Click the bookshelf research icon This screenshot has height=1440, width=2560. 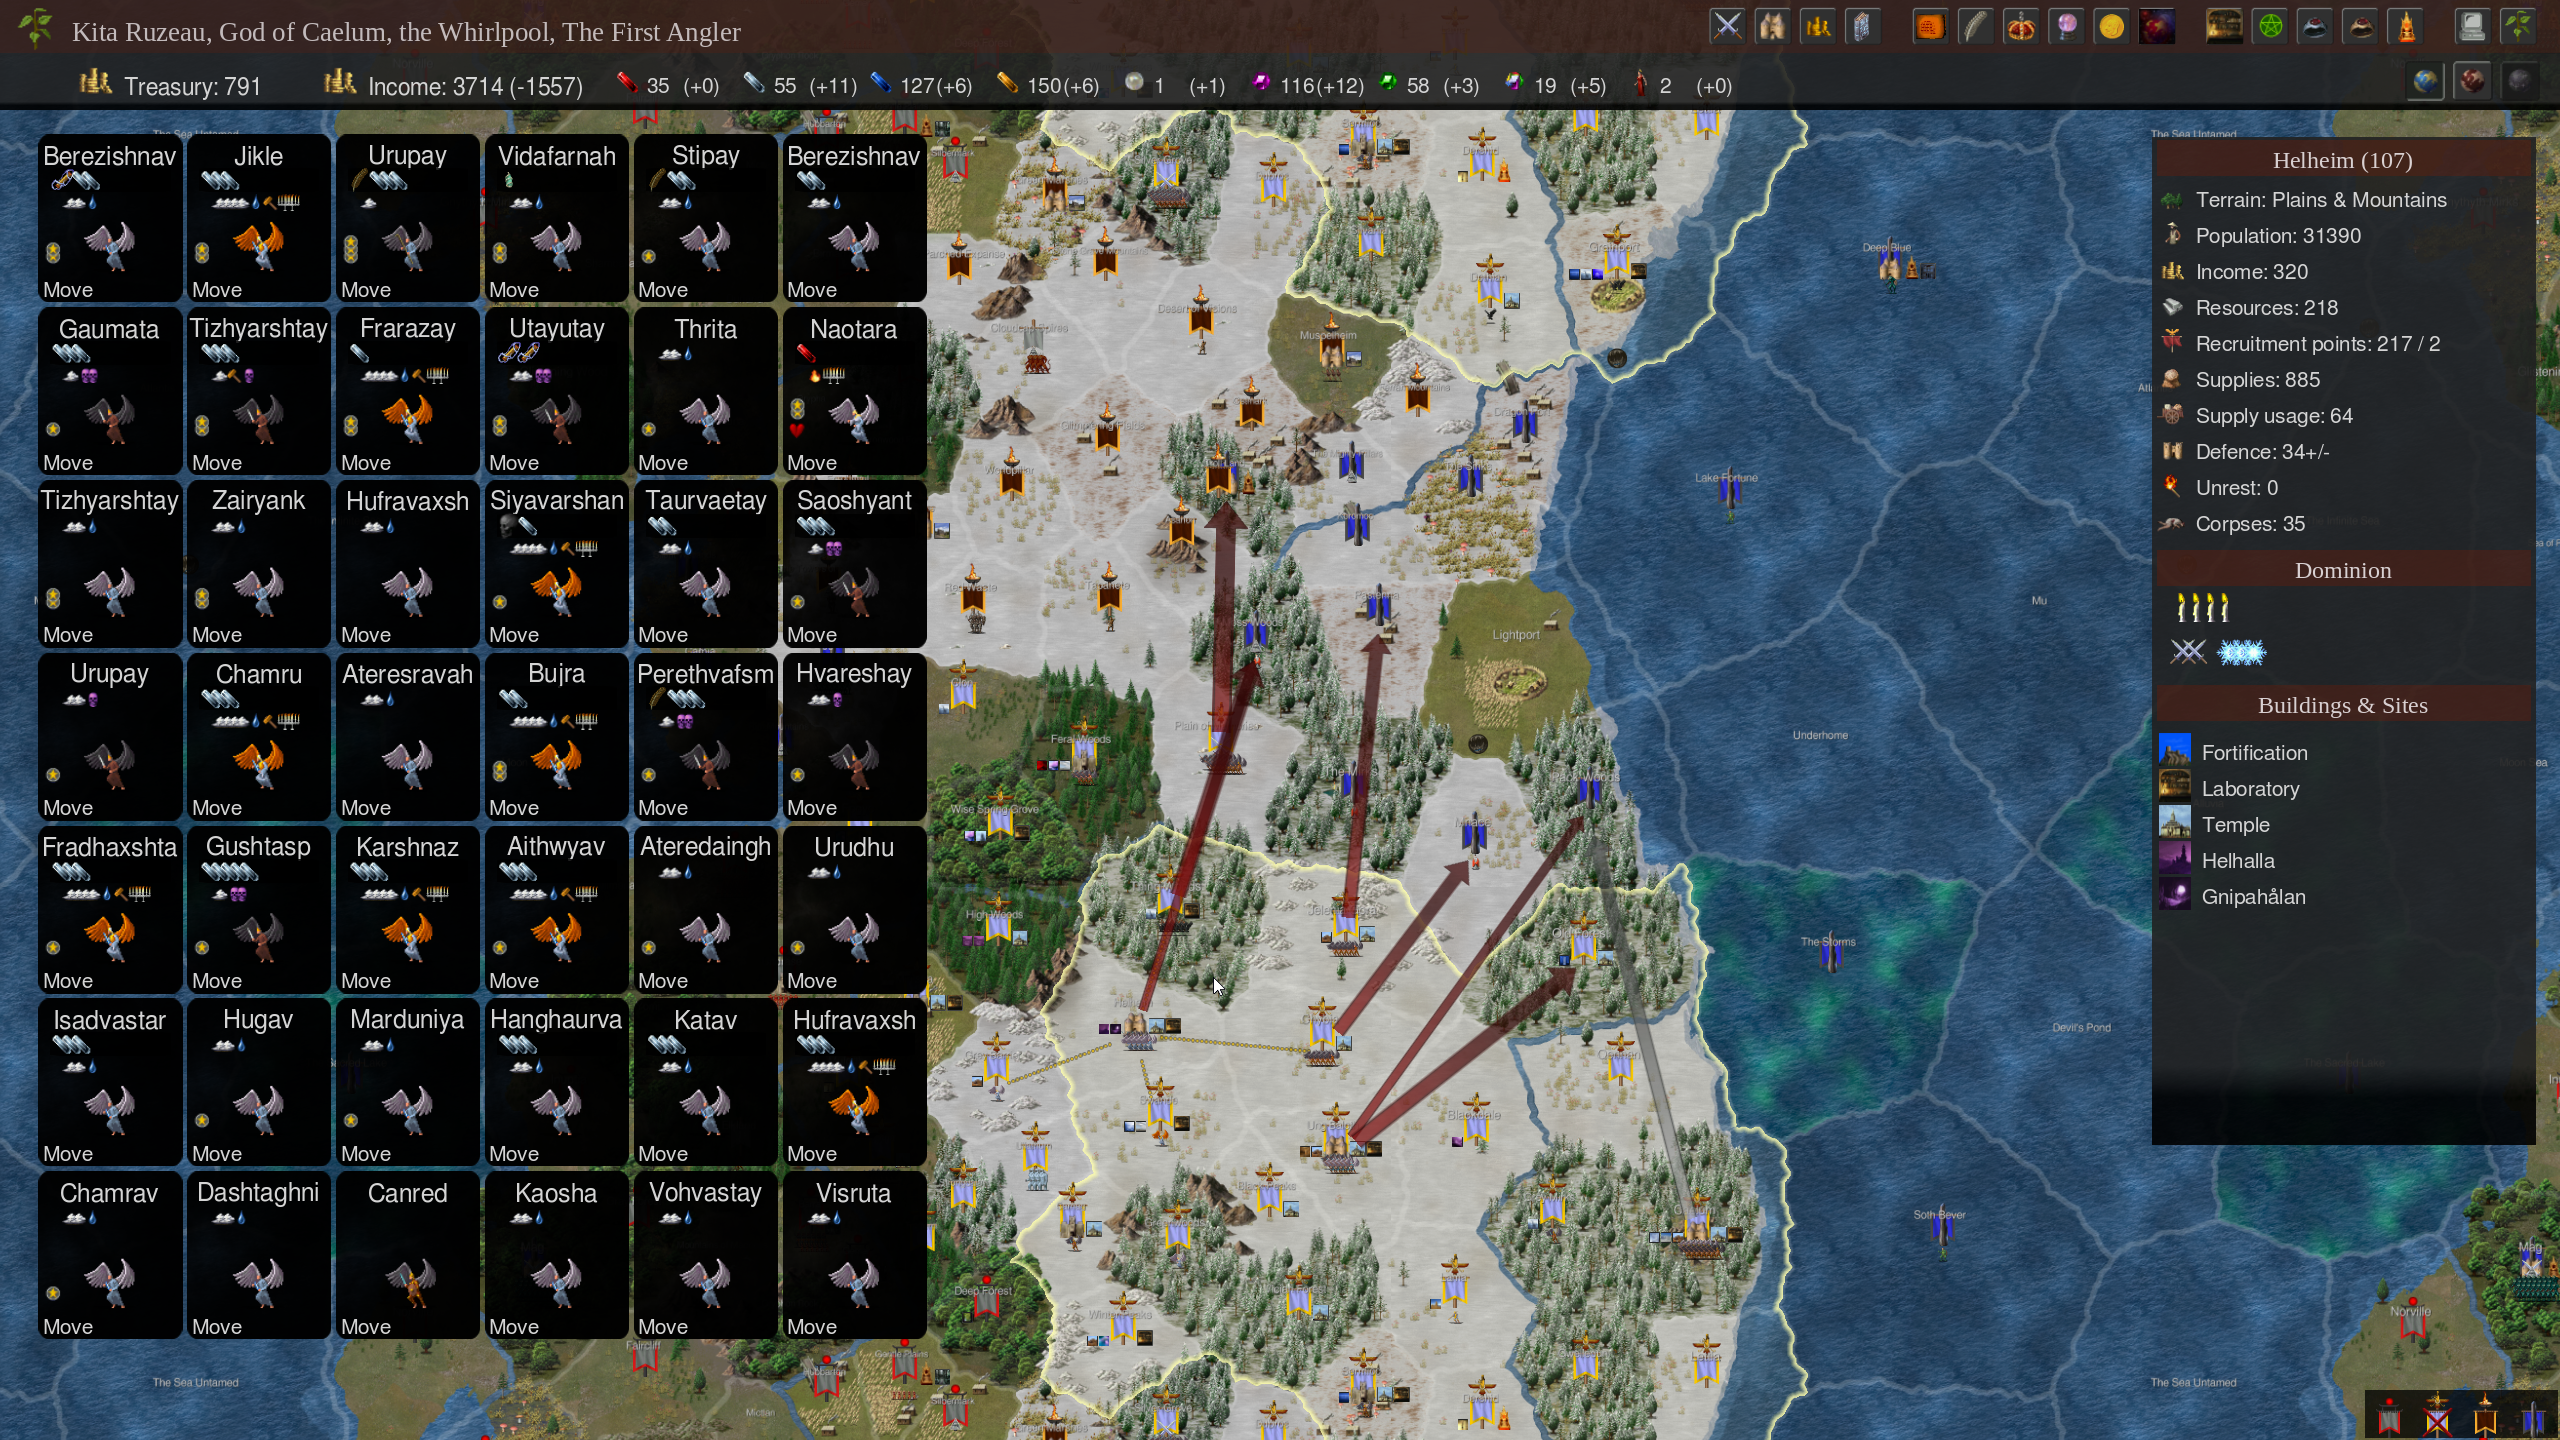tap(2224, 27)
